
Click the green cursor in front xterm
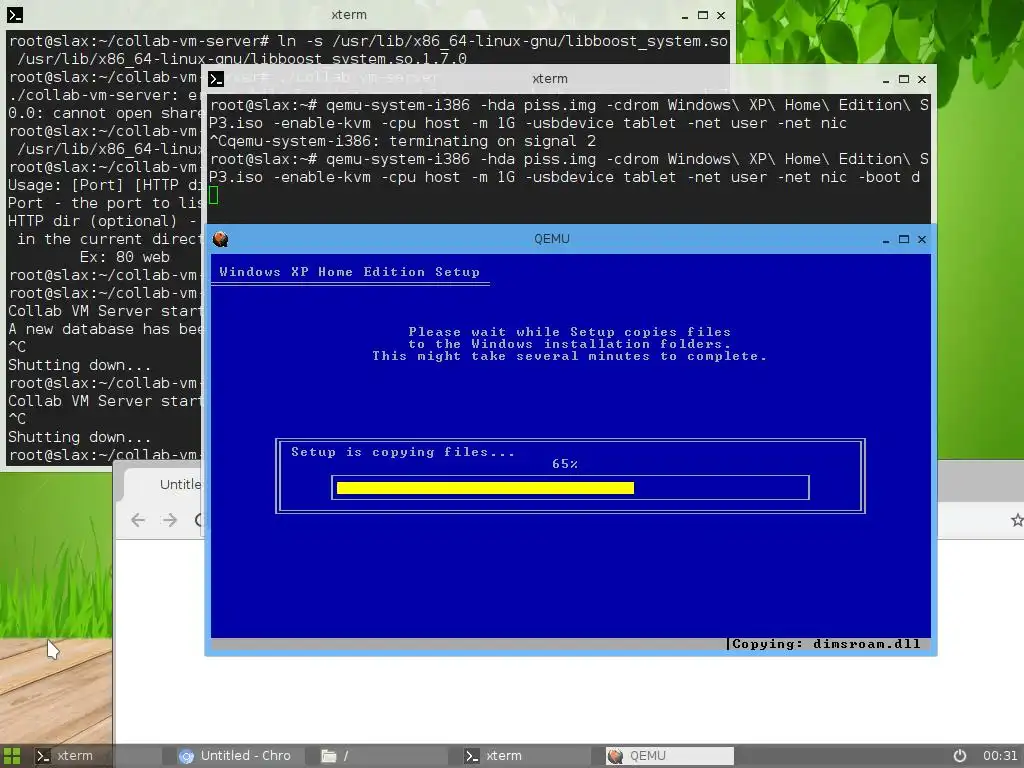[x=214, y=195]
